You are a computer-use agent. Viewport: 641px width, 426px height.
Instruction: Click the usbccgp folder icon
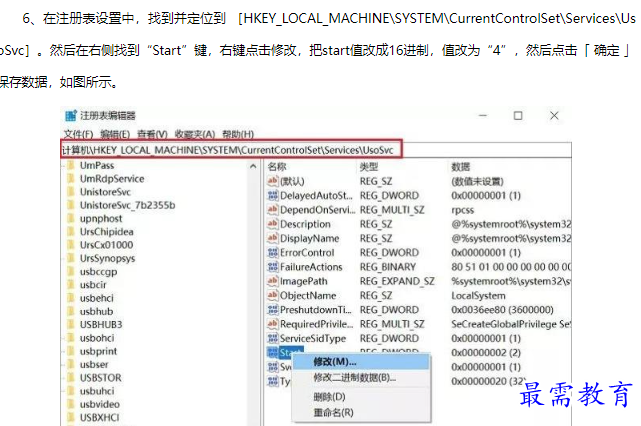click(71, 271)
